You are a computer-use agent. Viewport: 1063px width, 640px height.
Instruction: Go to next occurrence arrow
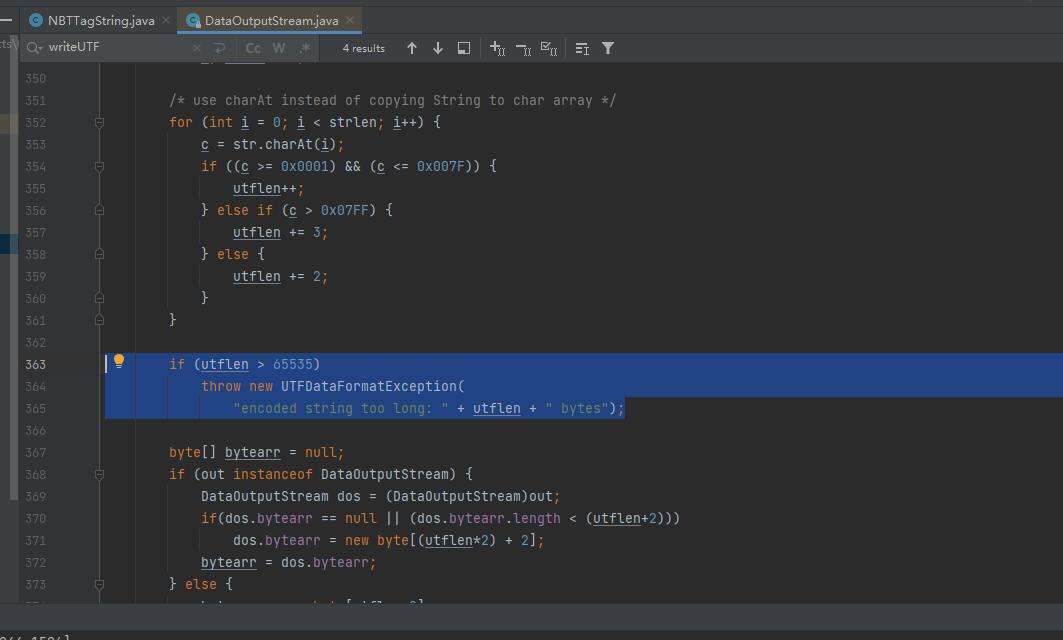point(438,48)
